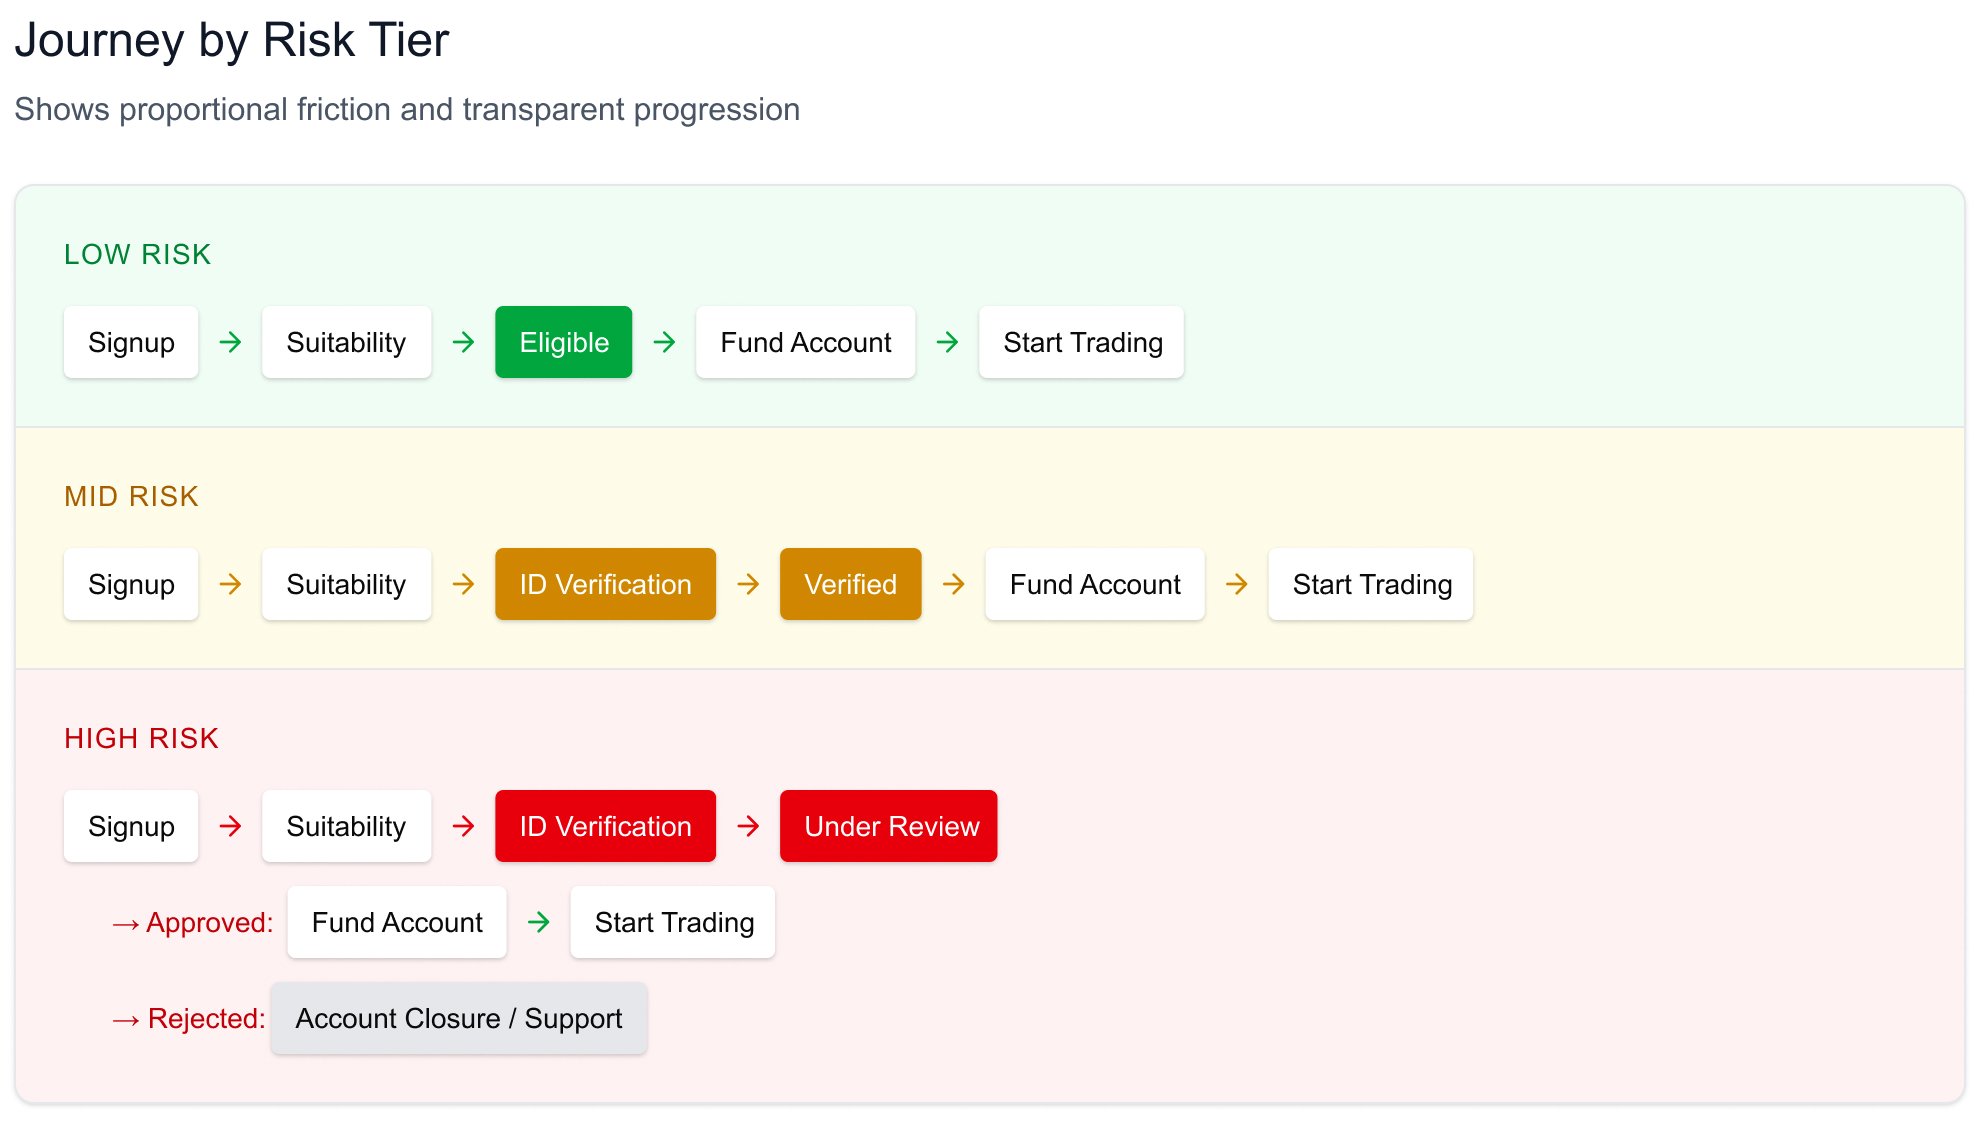The image size is (1980, 1128).
Task: Click orange arrow between ID Verification and Verified
Action: pos(748,584)
